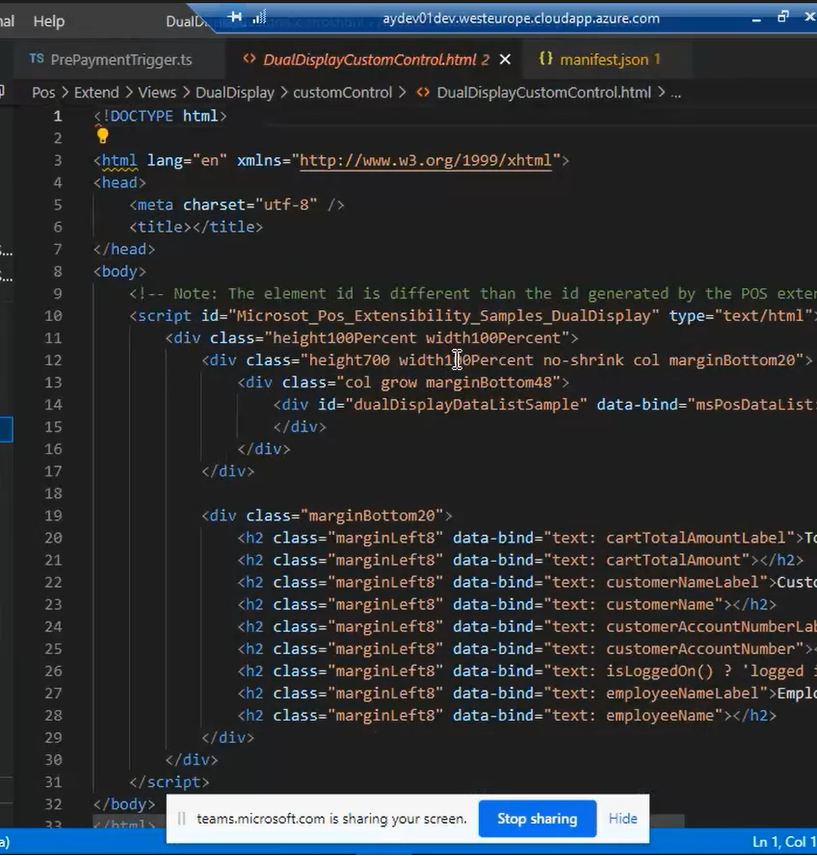817x856 pixels.
Task: Click Pos breadcrumb segment
Action: 43,92
